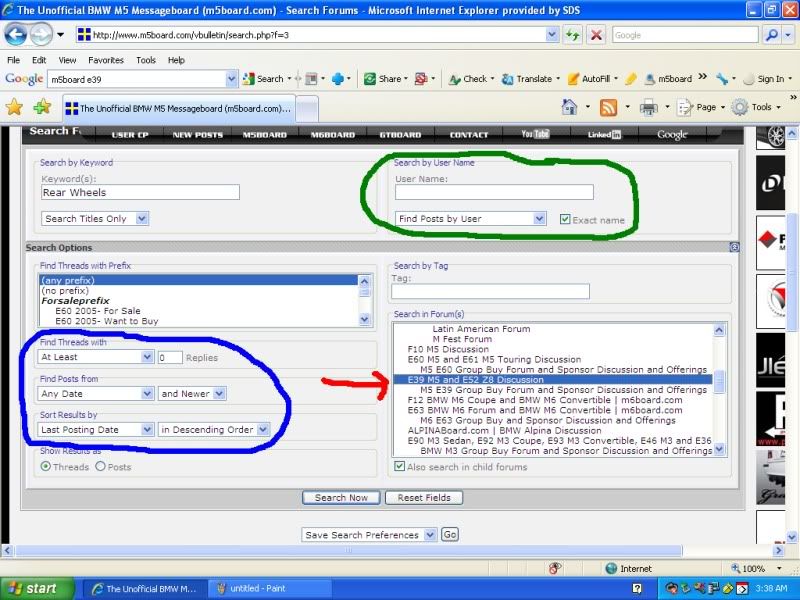Image resolution: width=800 pixels, height=600 pixels.
Task: Click the Tag input field
Action: pyautogui.click(x=490, y=291)
